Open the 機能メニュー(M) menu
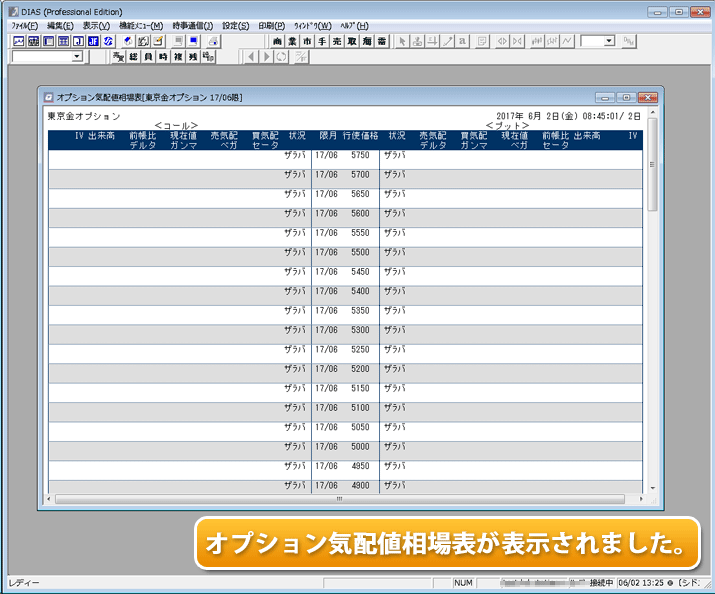This screenshot has height=594, width=715. click(x=140, y=25)
